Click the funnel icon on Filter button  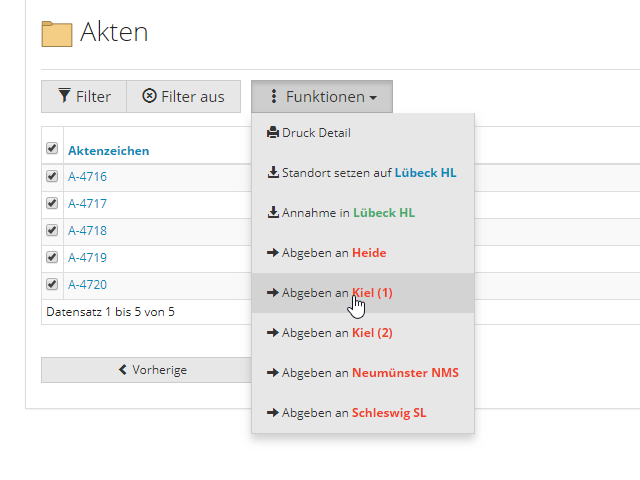click(x=64, y=96)
